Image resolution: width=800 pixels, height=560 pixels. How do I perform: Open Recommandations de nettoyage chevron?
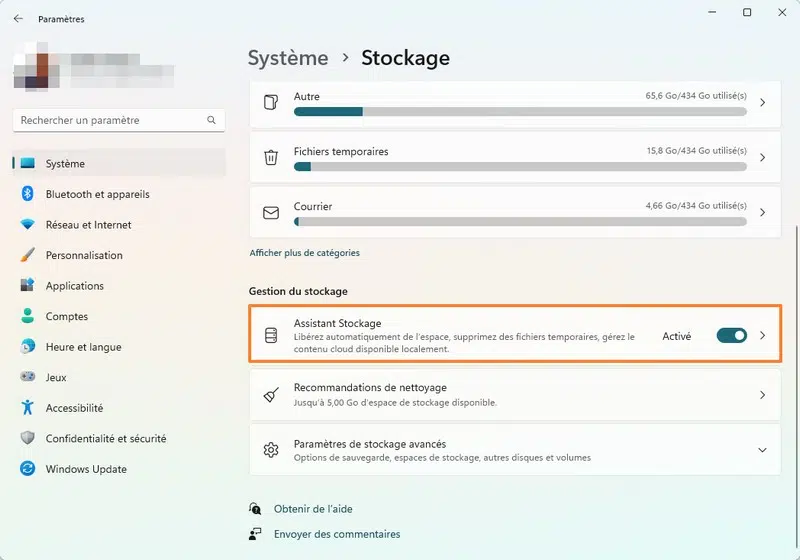[x=762, y=395]
